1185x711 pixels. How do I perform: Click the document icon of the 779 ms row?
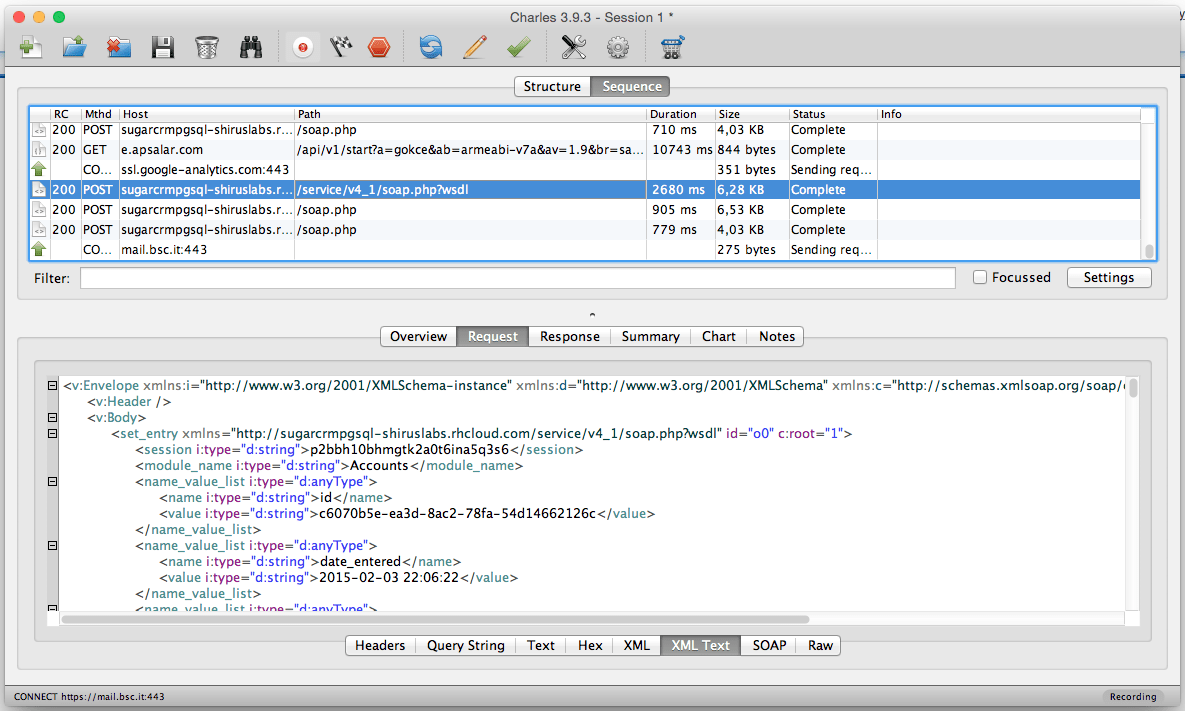click(39, 230)
